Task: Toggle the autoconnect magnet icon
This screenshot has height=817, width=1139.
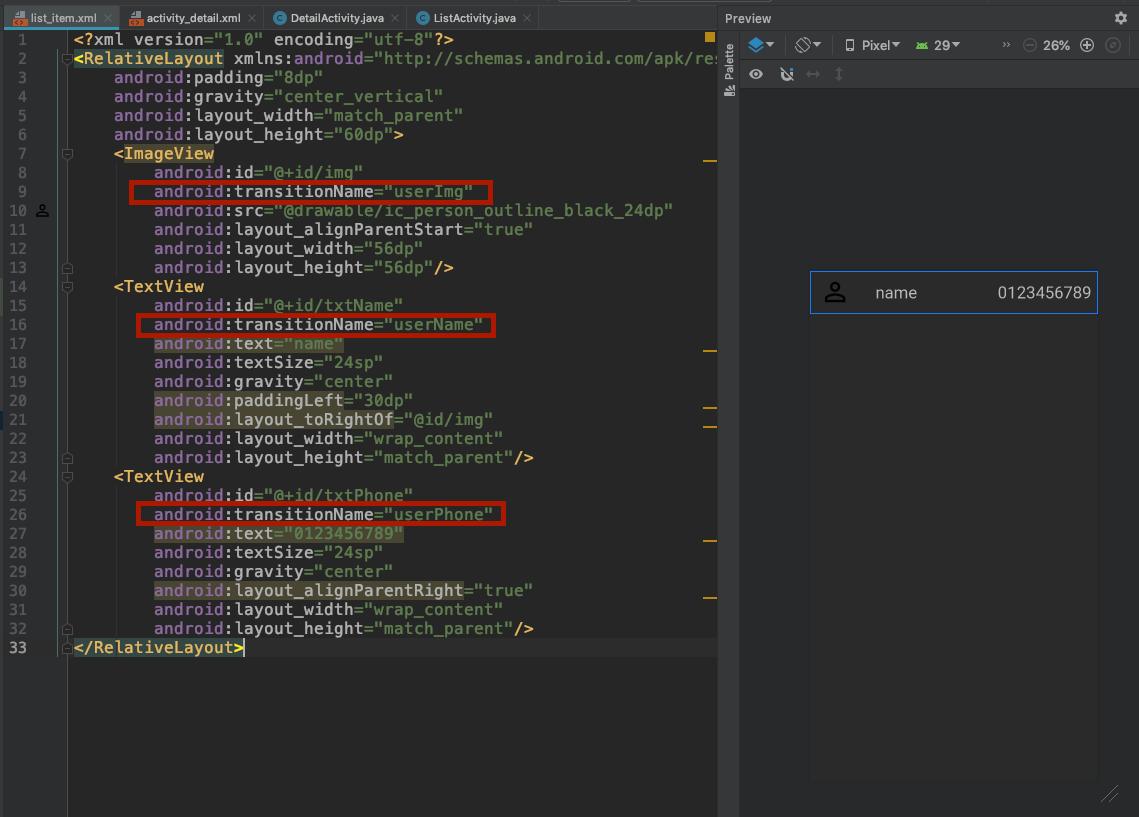Action: point(787,74)
